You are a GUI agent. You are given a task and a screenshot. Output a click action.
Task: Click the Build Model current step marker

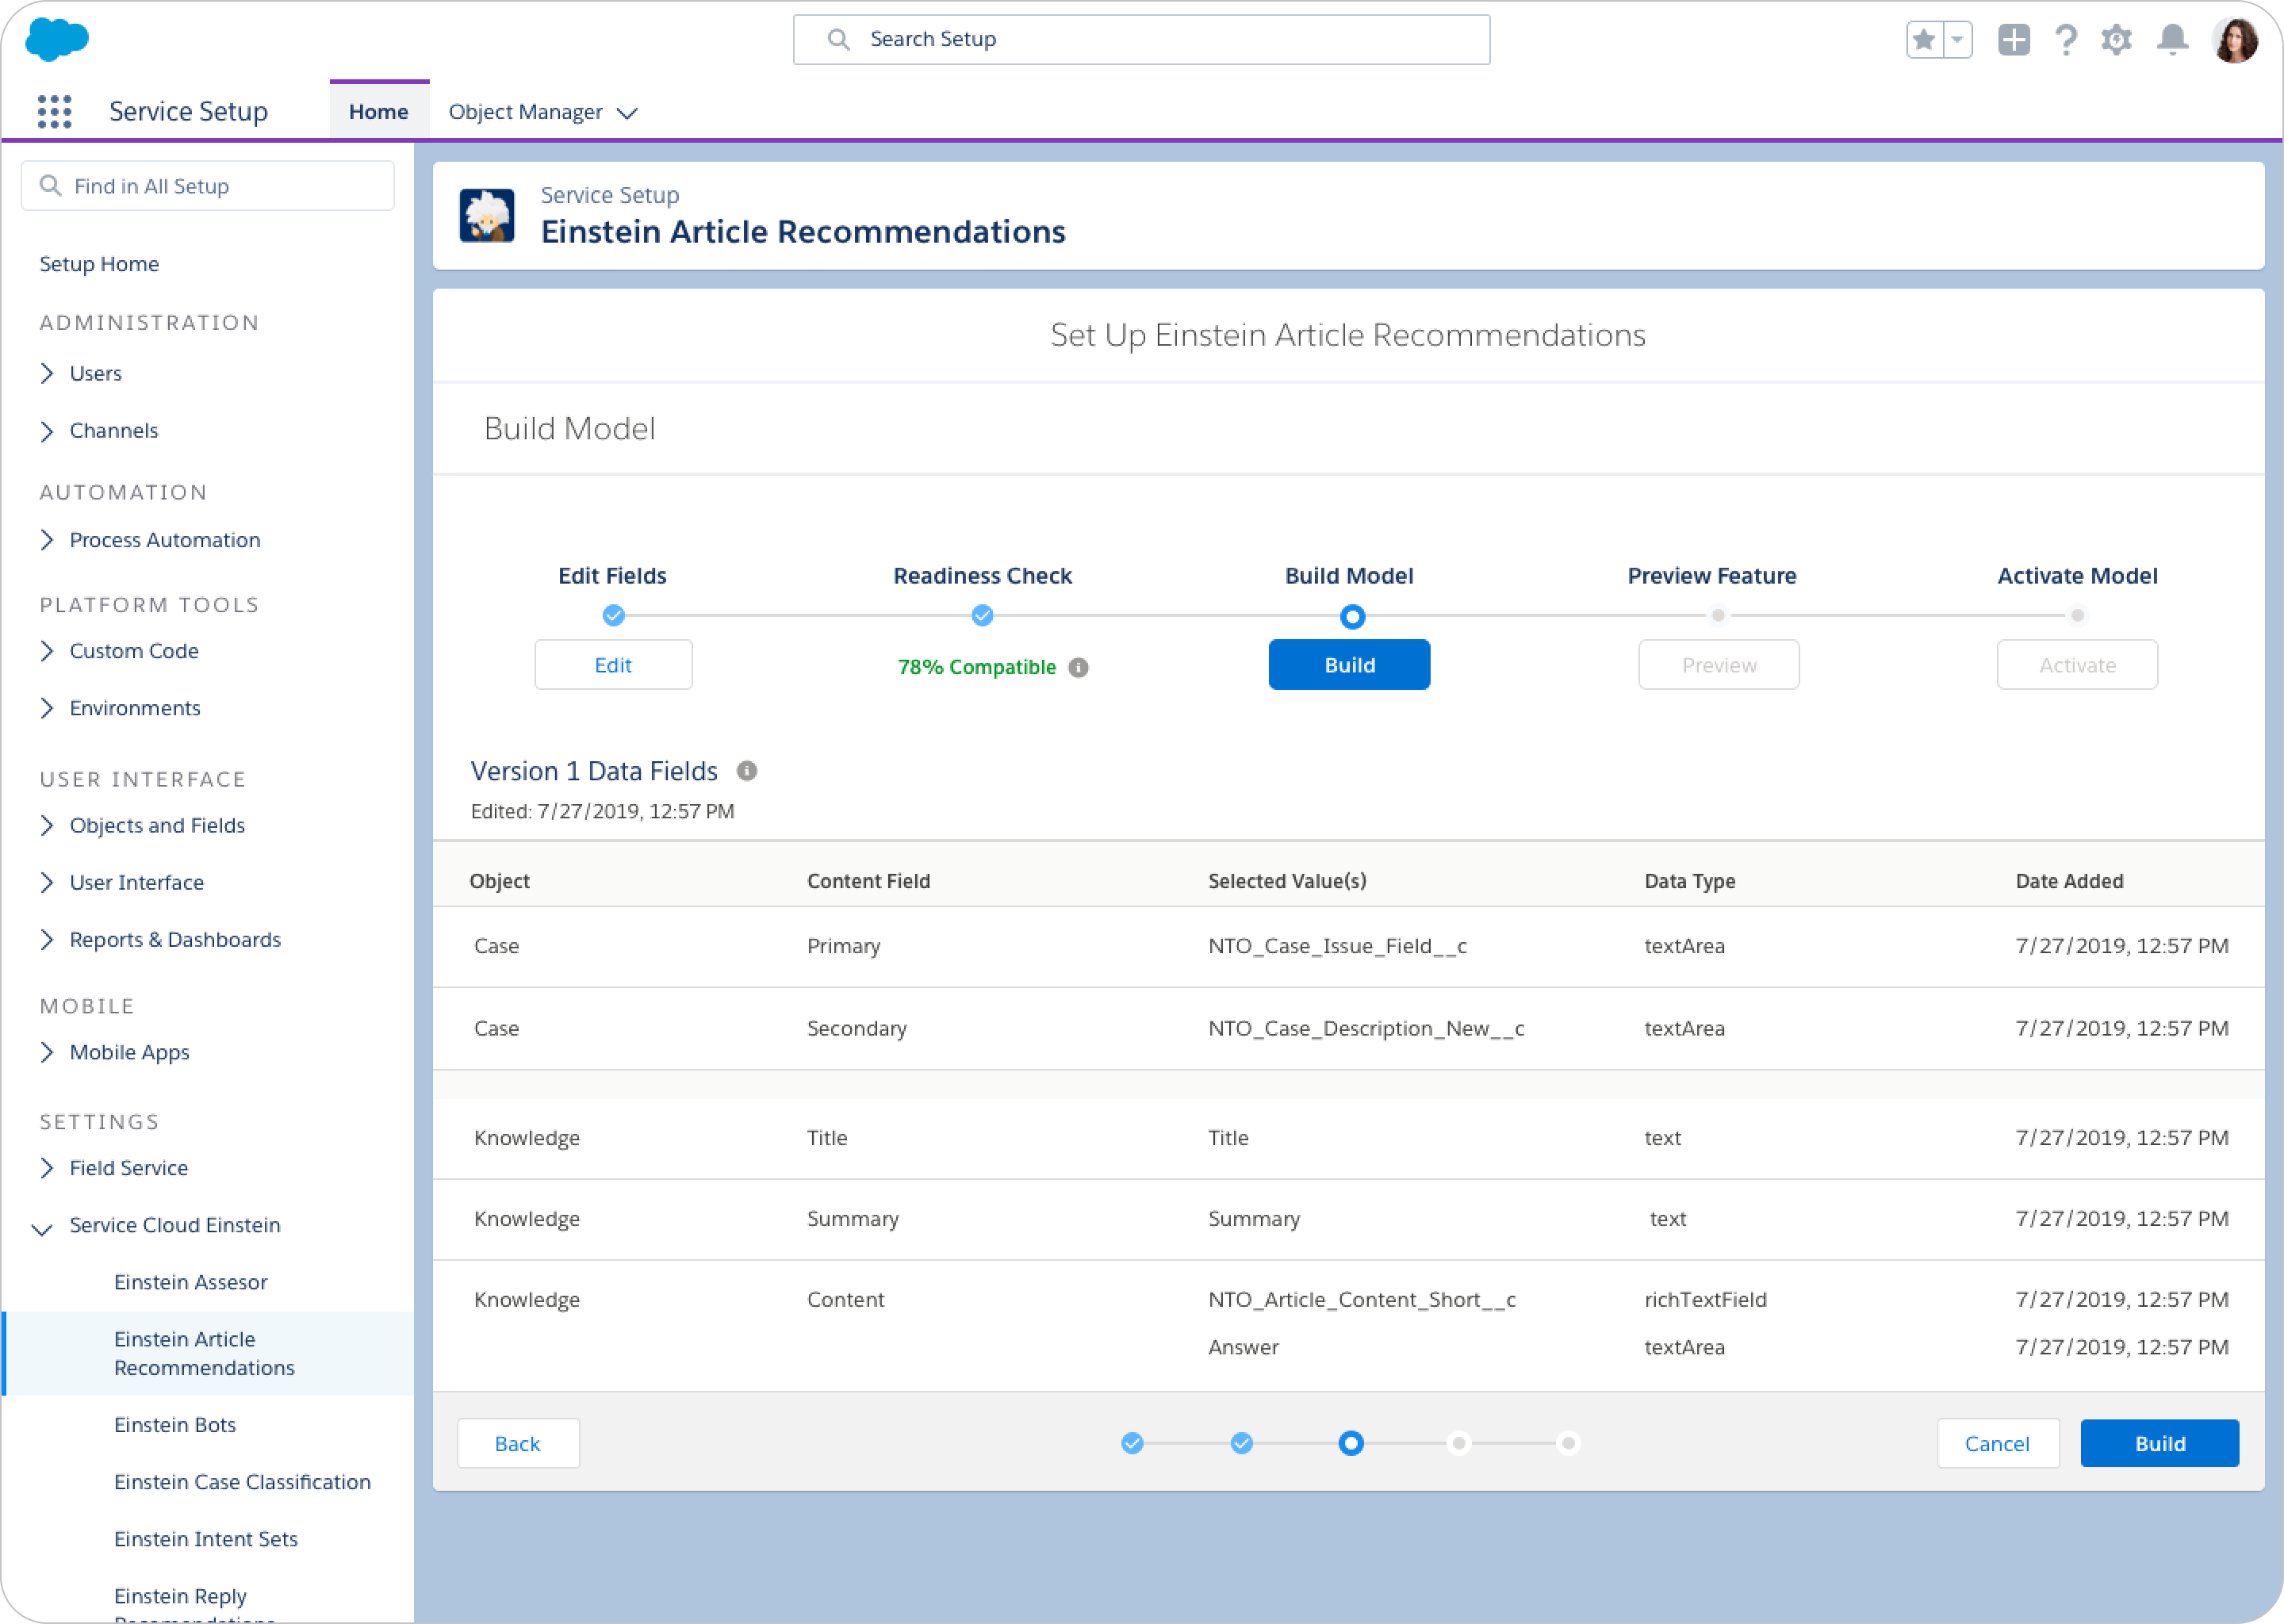(x=1352, y=617)
